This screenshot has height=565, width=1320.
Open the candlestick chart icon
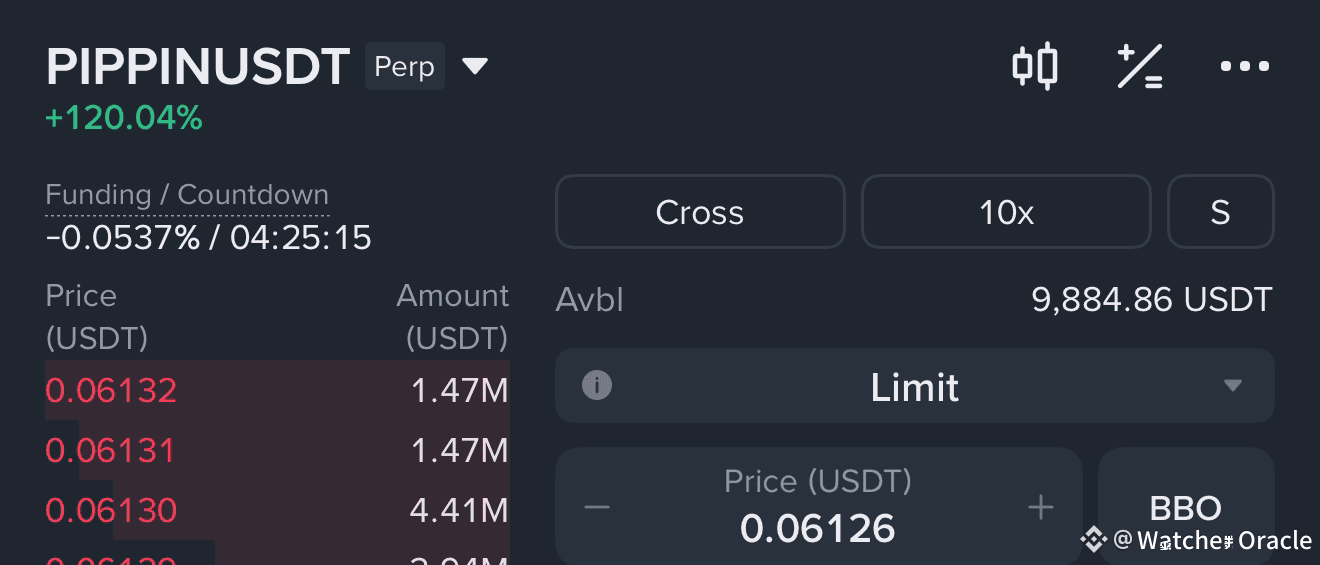[x=1034, y=66]
